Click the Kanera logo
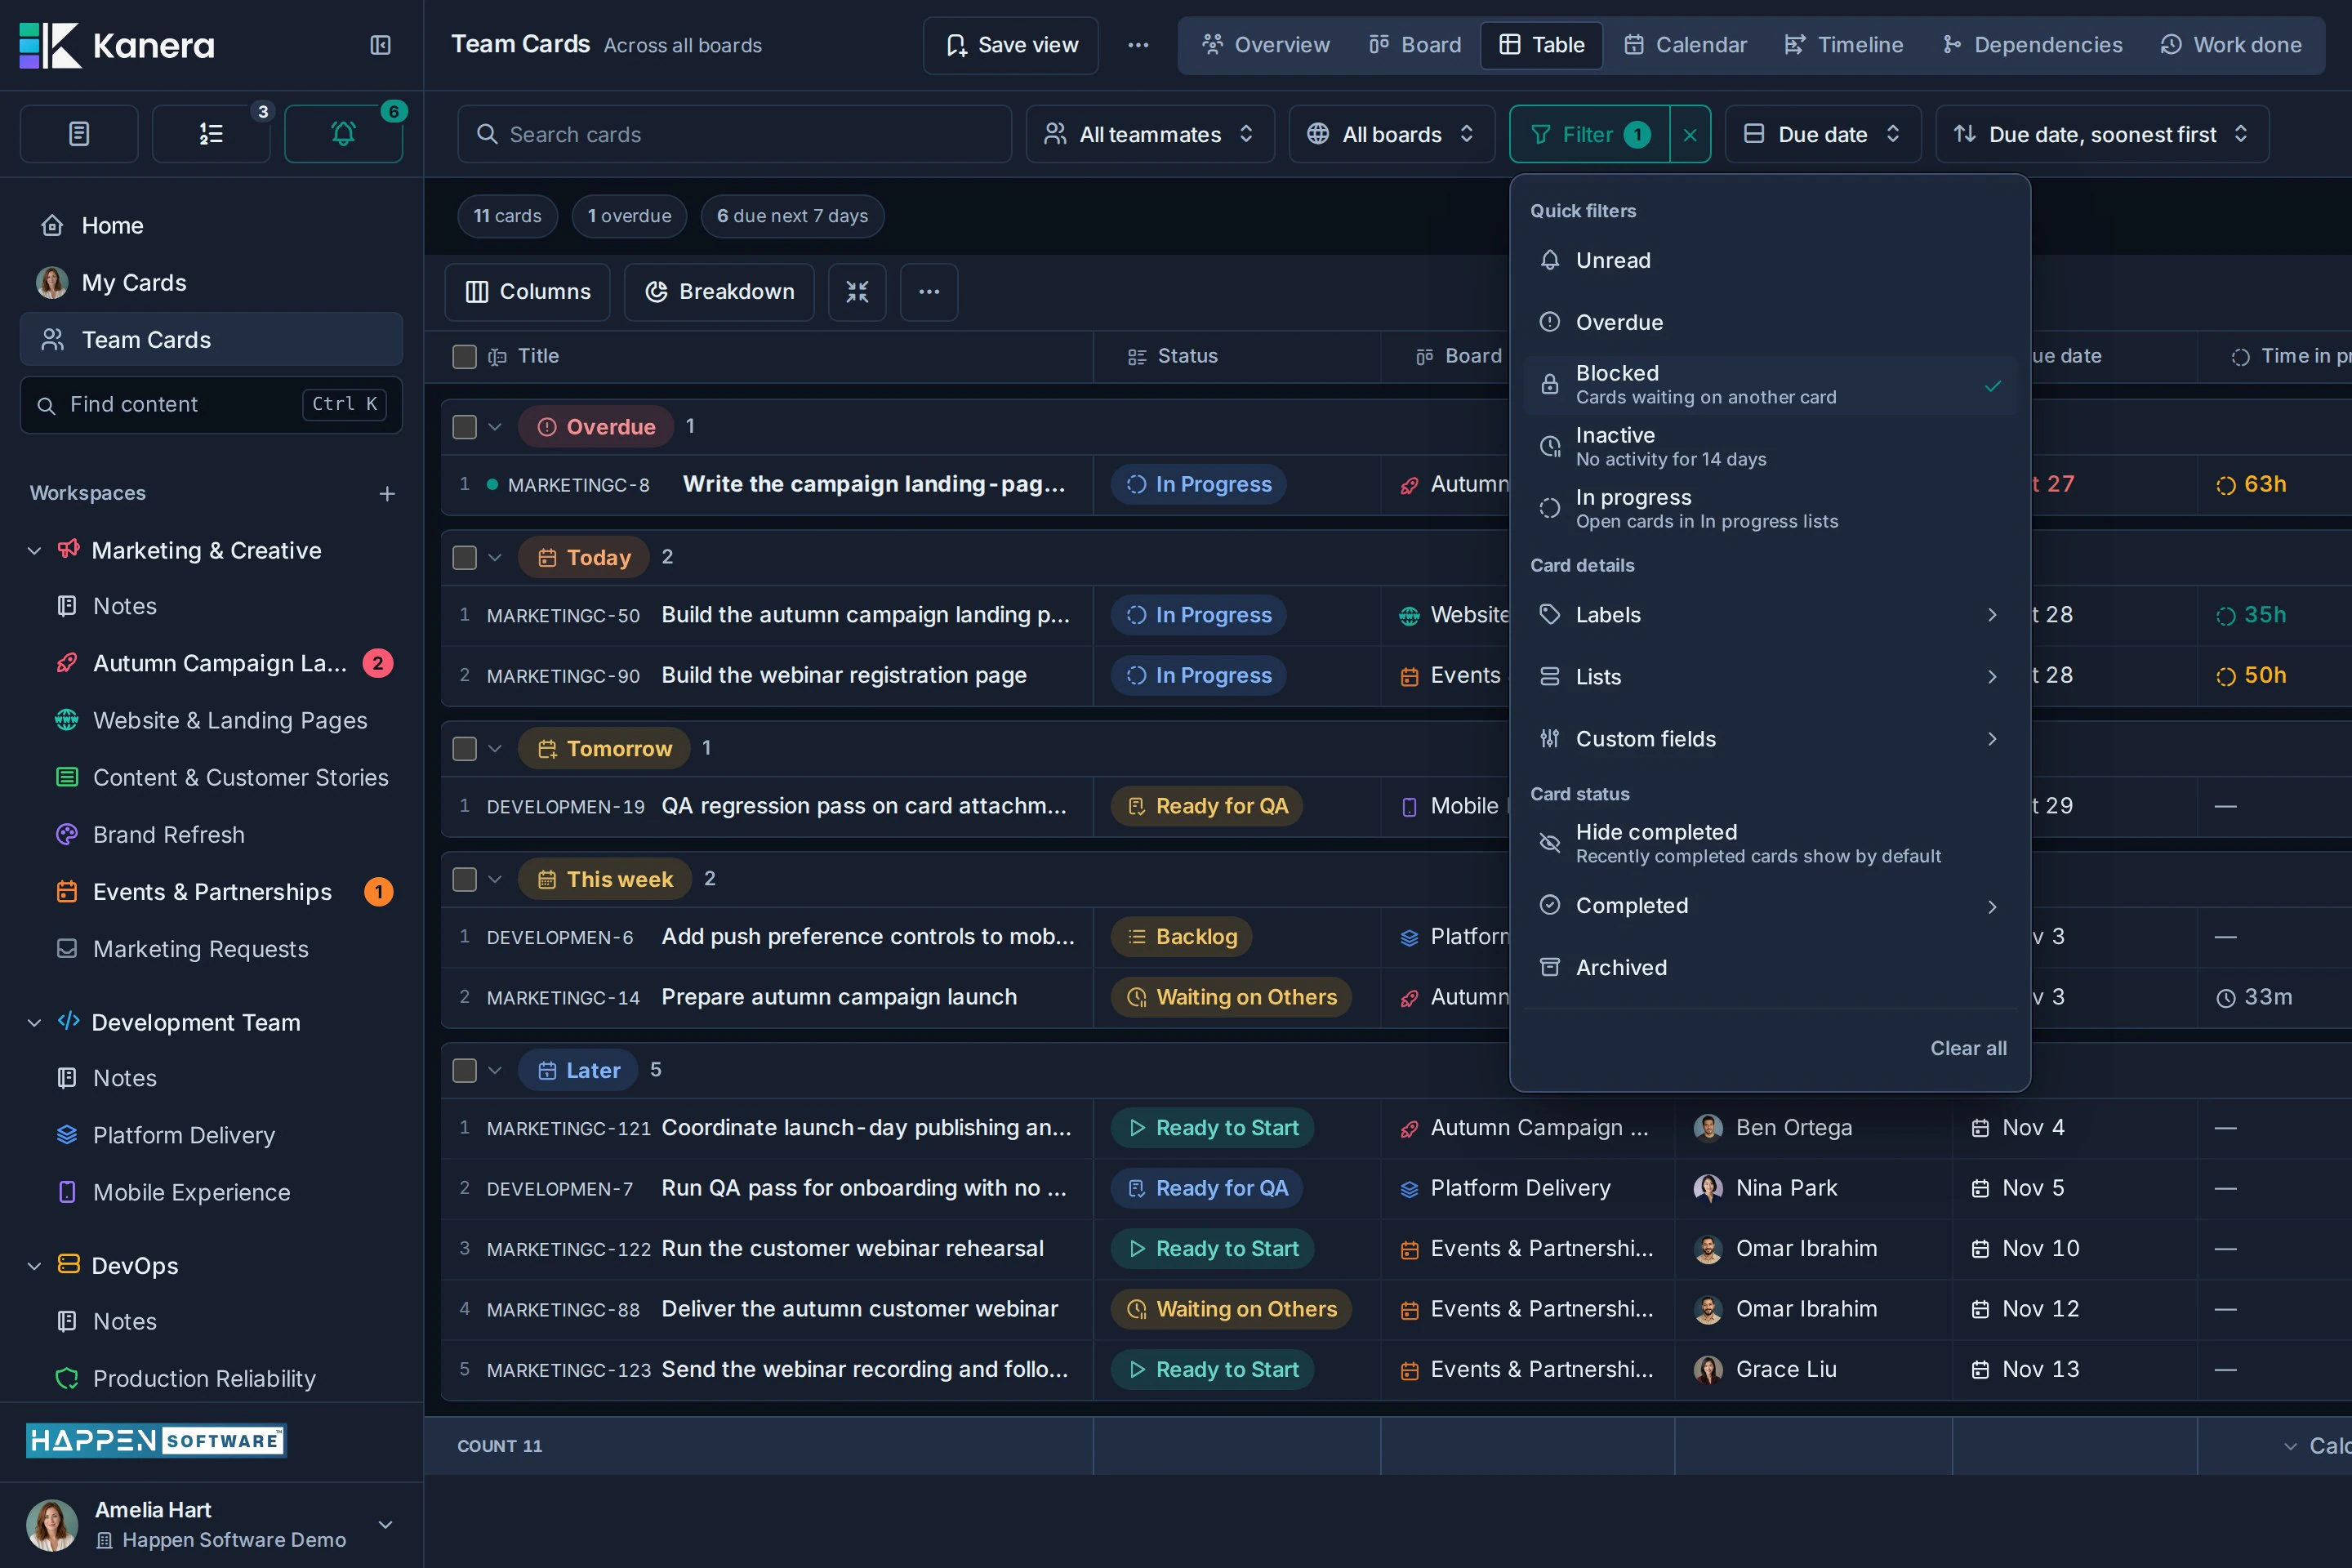The image size is (2352, 1568). [x=117, y=45]
